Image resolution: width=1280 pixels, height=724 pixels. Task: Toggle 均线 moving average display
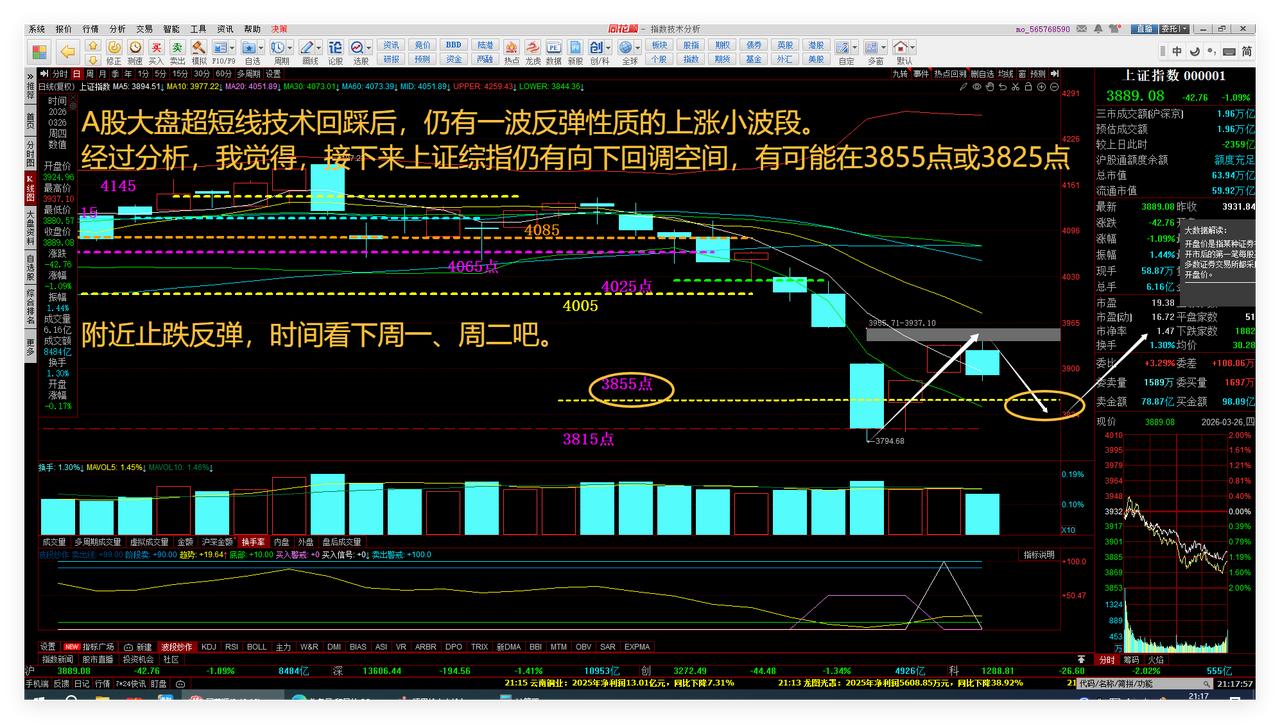(1005, 73)
